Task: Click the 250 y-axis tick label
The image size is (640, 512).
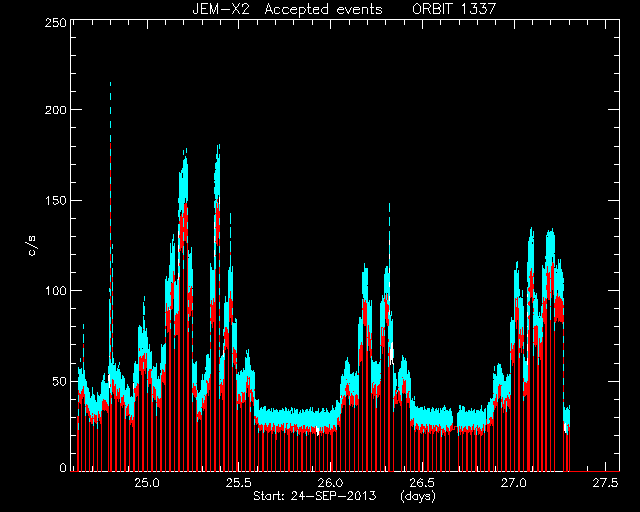Action: 56,23
